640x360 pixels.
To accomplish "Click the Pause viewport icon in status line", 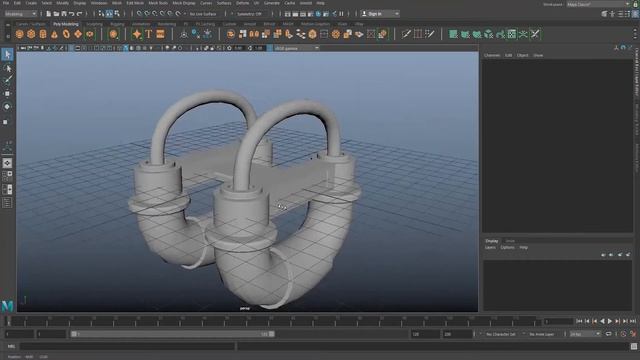I will click(341, 14).
